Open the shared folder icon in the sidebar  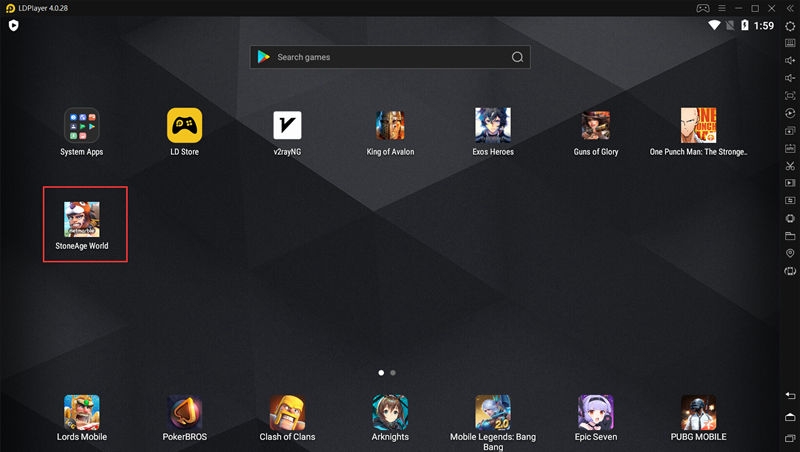tap(790, 236)
